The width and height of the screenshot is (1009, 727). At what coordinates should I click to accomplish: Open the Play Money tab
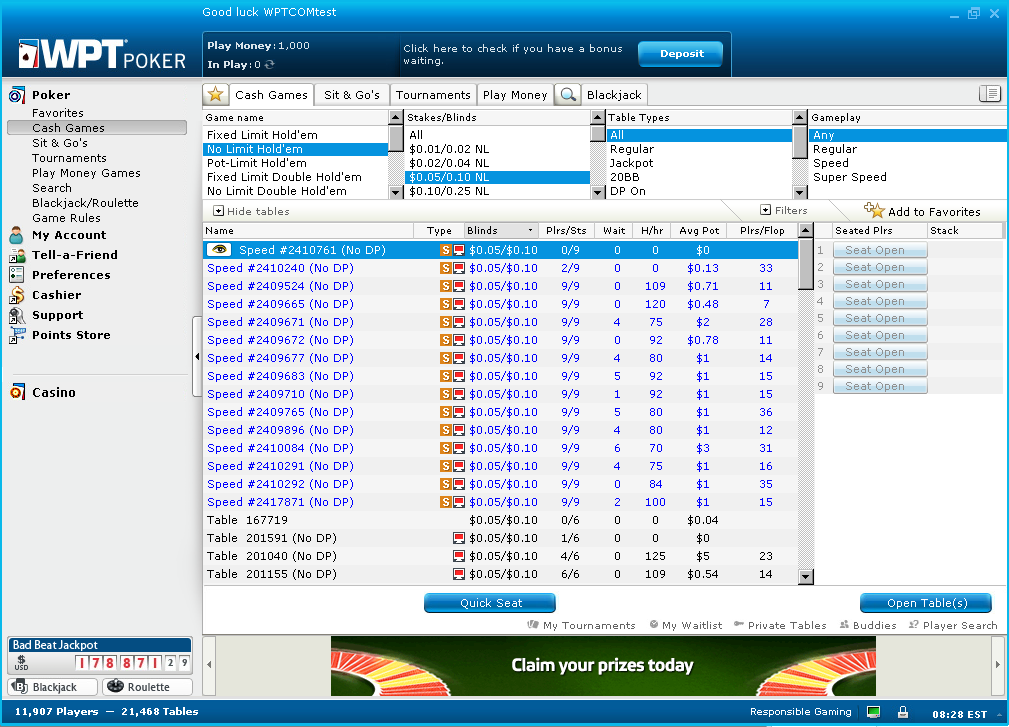(x=515, y=95)
